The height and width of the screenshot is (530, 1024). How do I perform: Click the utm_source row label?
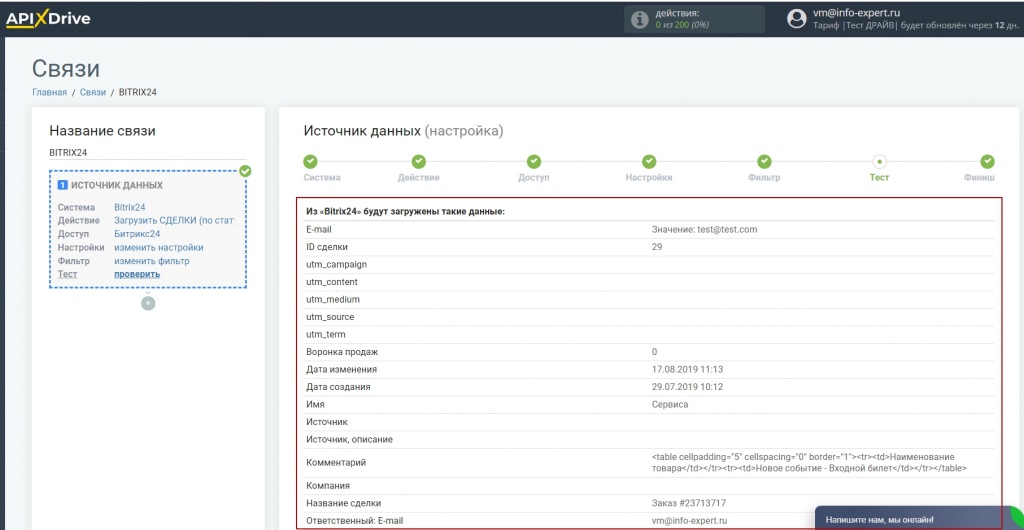tap(330, 317)
